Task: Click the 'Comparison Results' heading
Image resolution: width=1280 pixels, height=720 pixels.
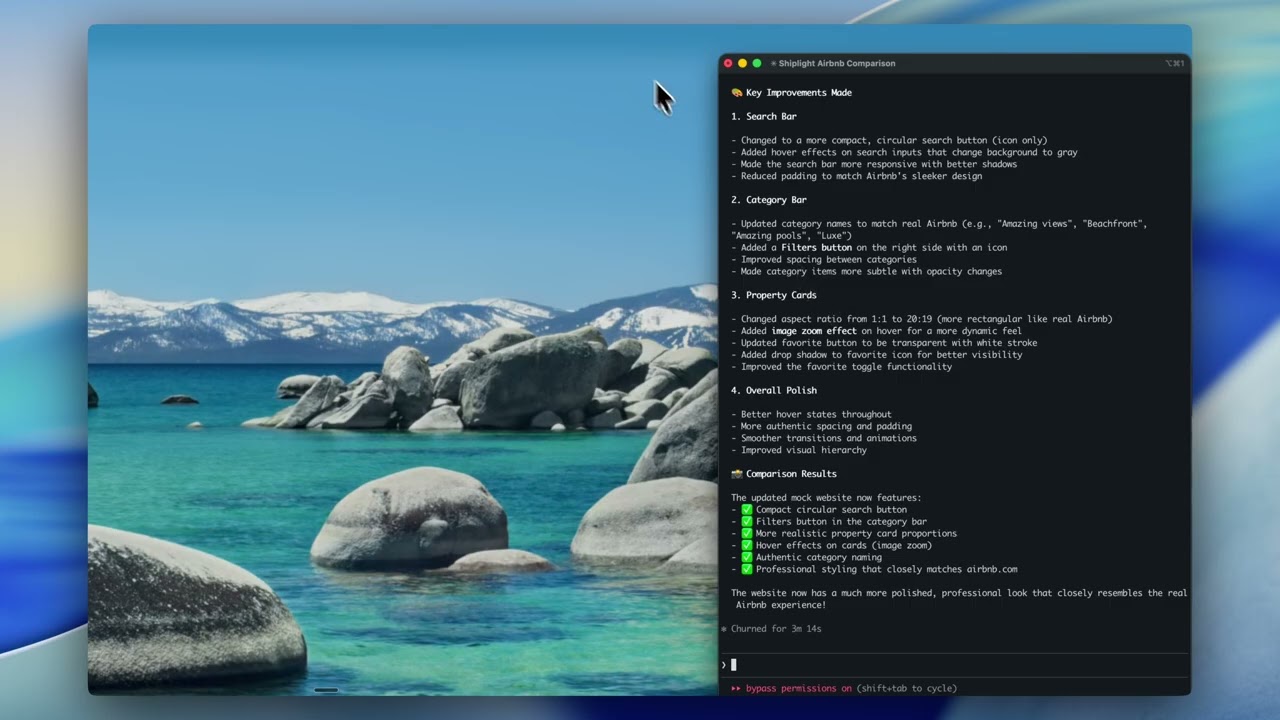Action: (x=791, y=474)
